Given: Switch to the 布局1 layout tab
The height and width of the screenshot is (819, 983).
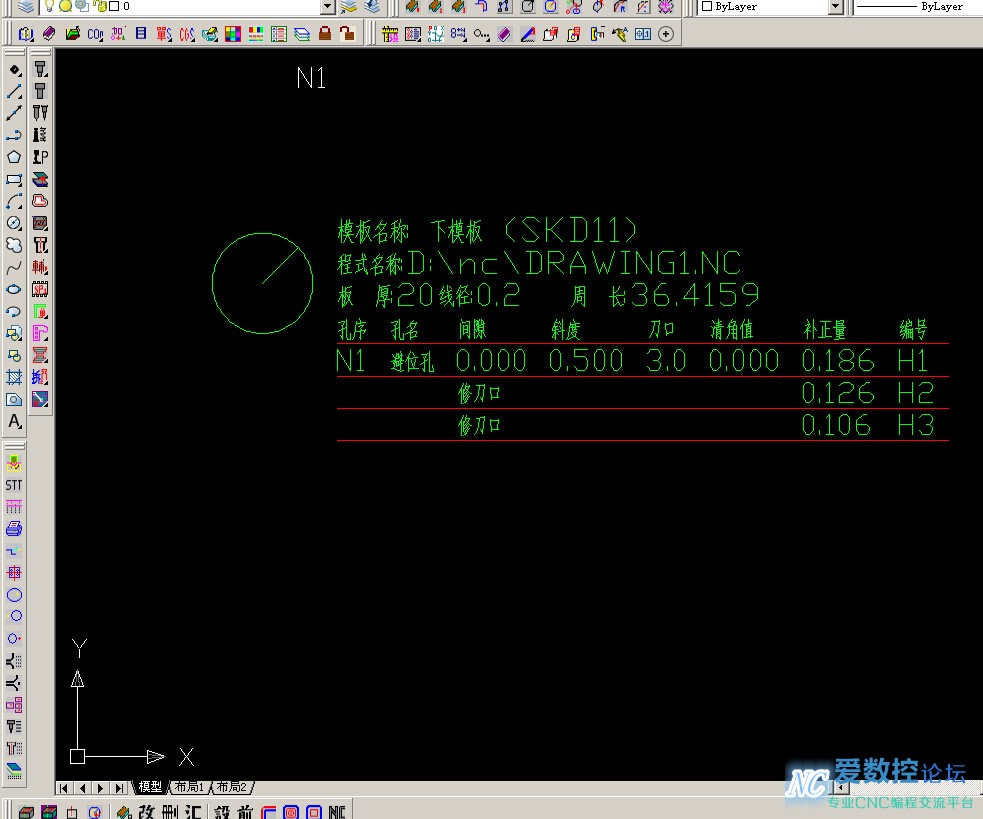Looking at the screenshot, I should pos(189,787).
